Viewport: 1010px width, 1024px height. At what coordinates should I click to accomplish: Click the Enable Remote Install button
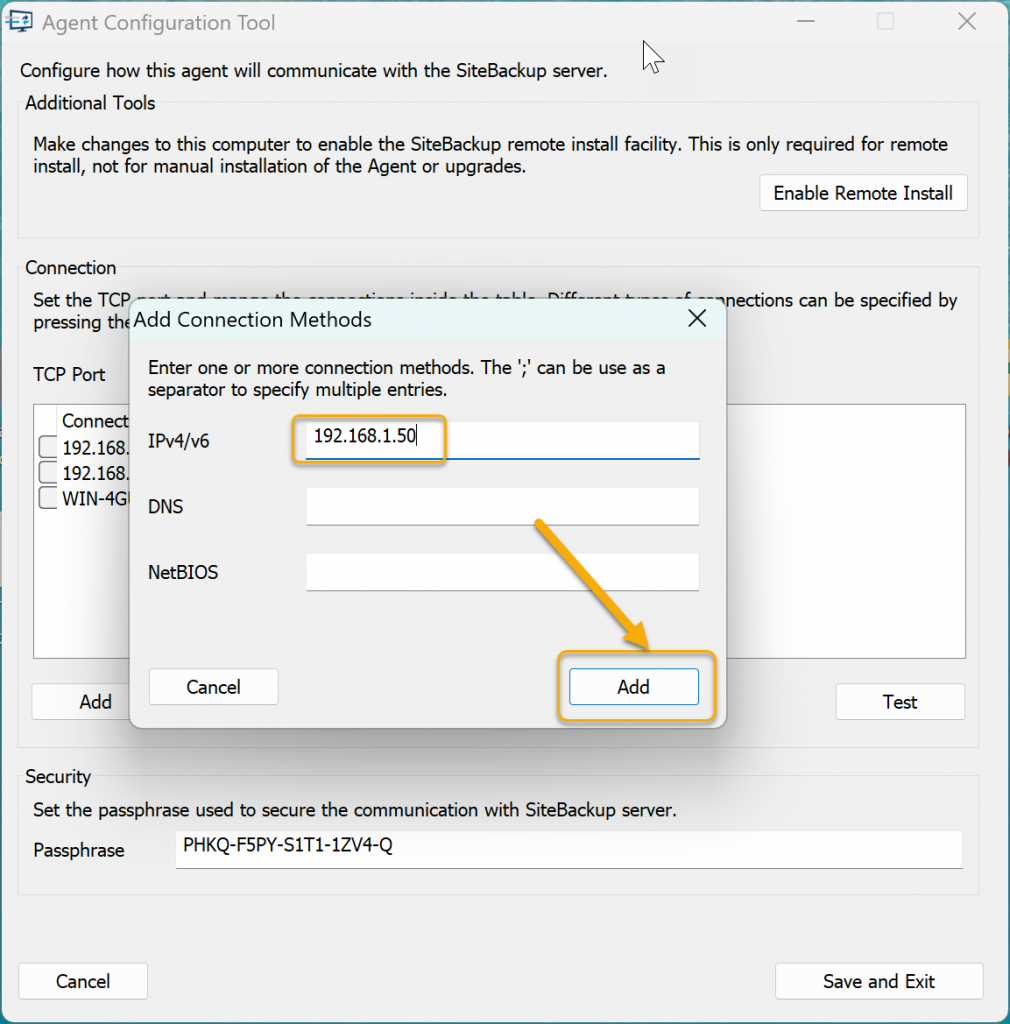point(863,193)
